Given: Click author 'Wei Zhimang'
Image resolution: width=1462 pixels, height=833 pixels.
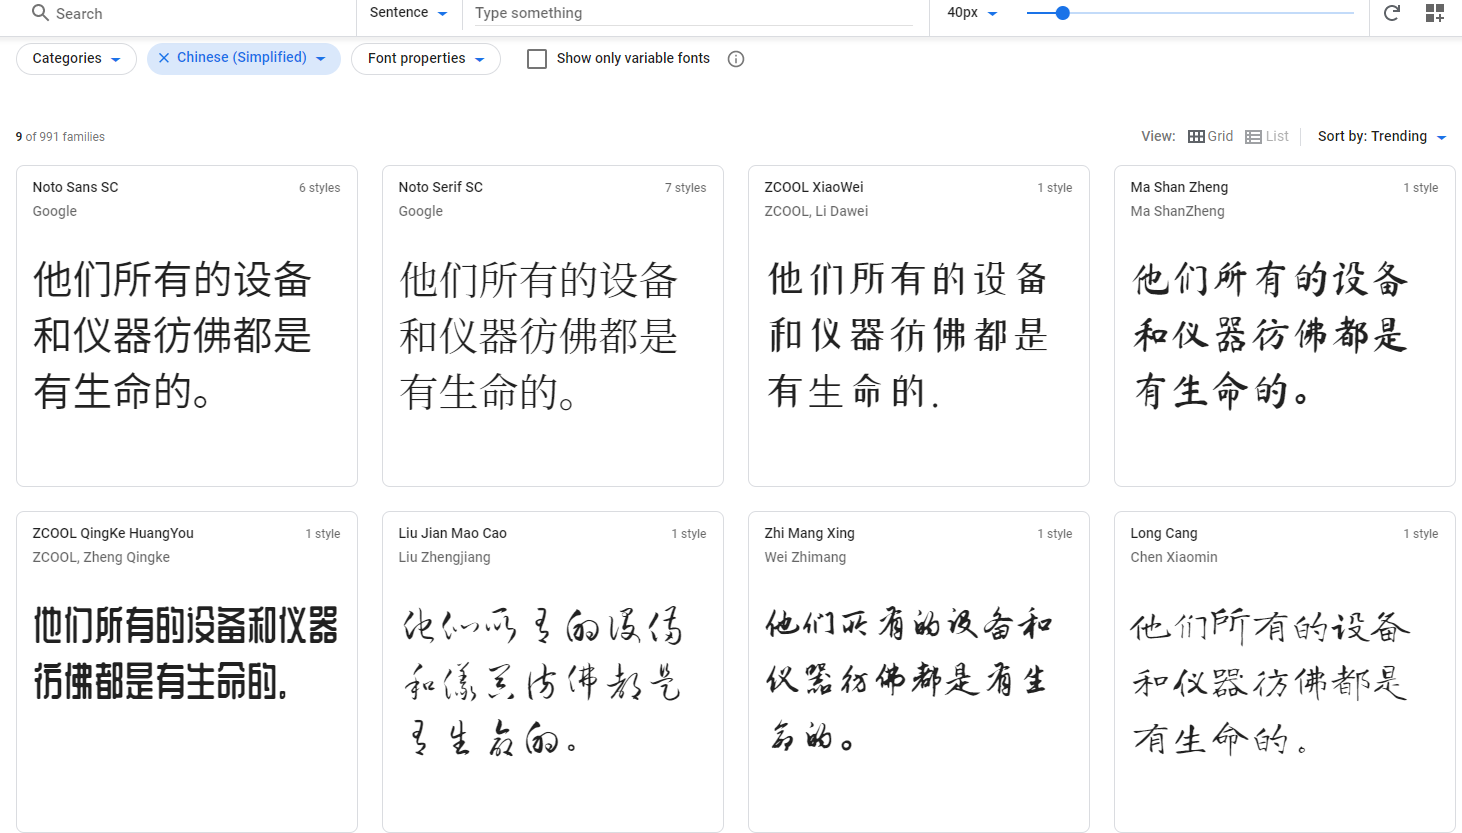Looking at the screenshot, I should [x=805, y=557].
